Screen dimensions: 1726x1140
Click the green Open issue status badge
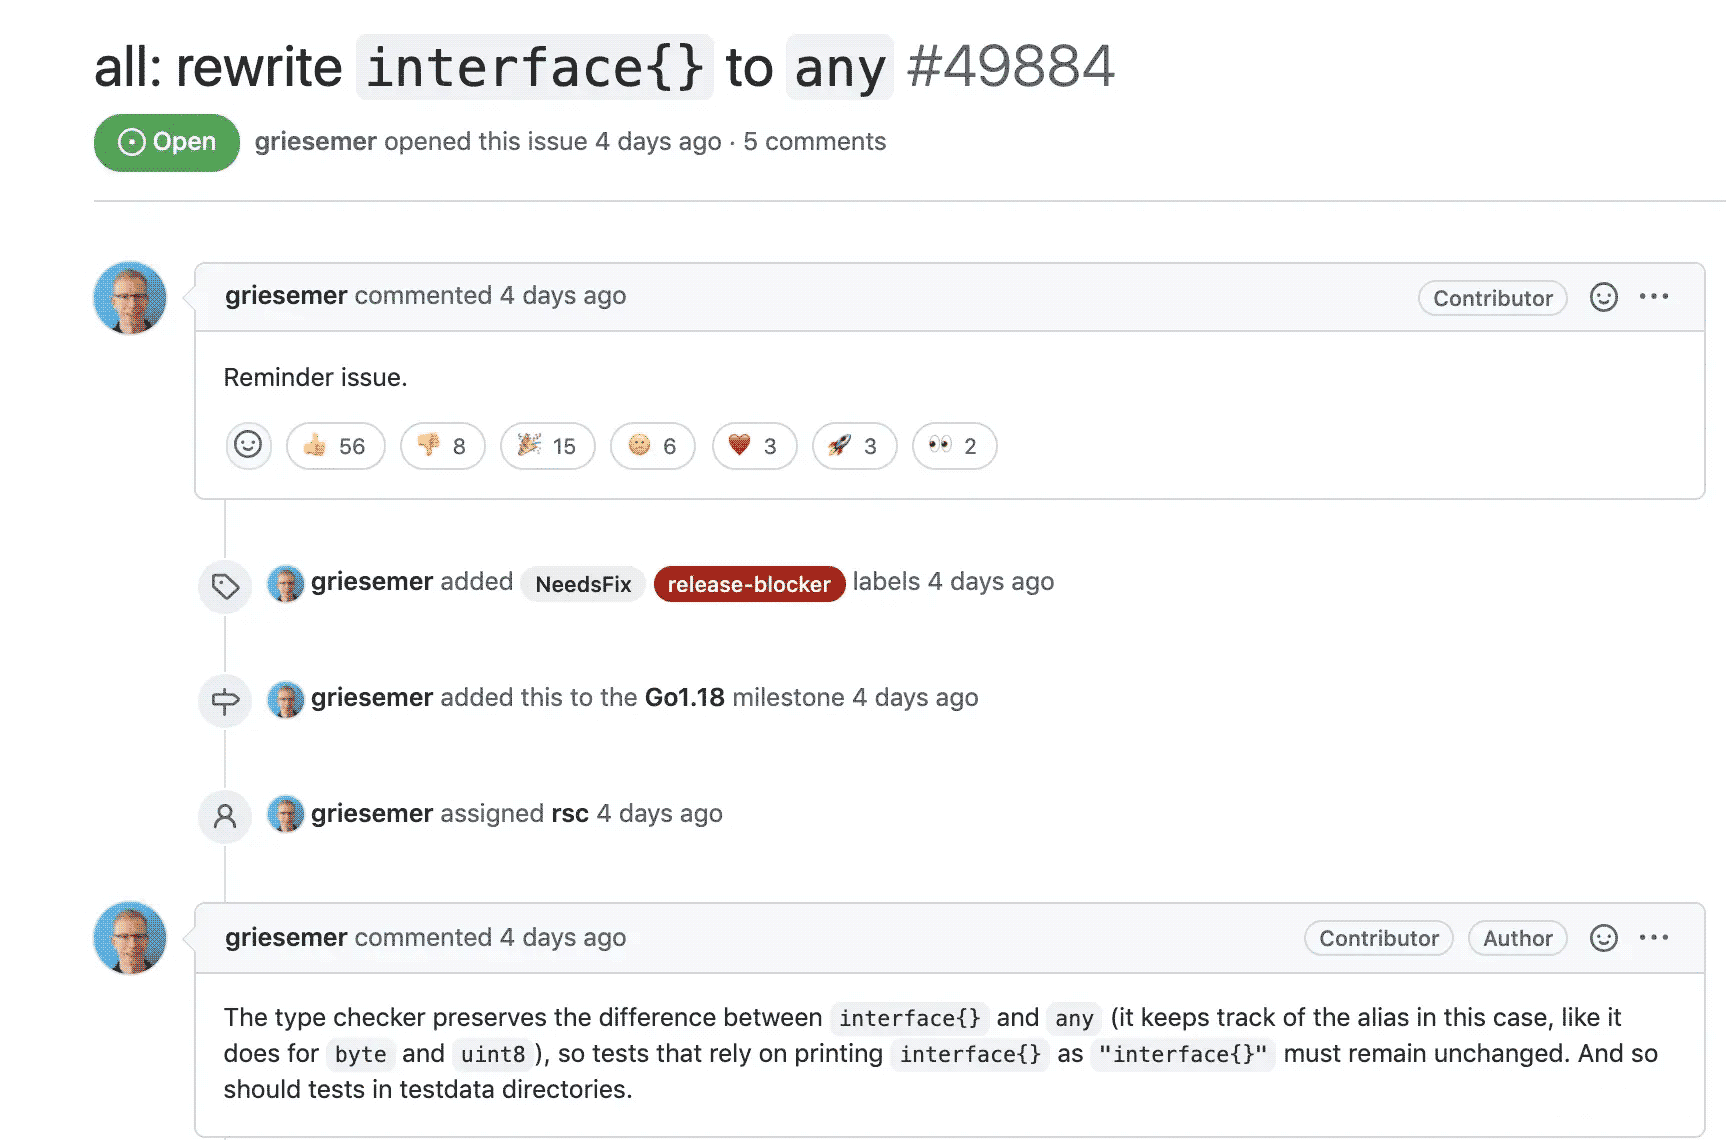point(167,143)
